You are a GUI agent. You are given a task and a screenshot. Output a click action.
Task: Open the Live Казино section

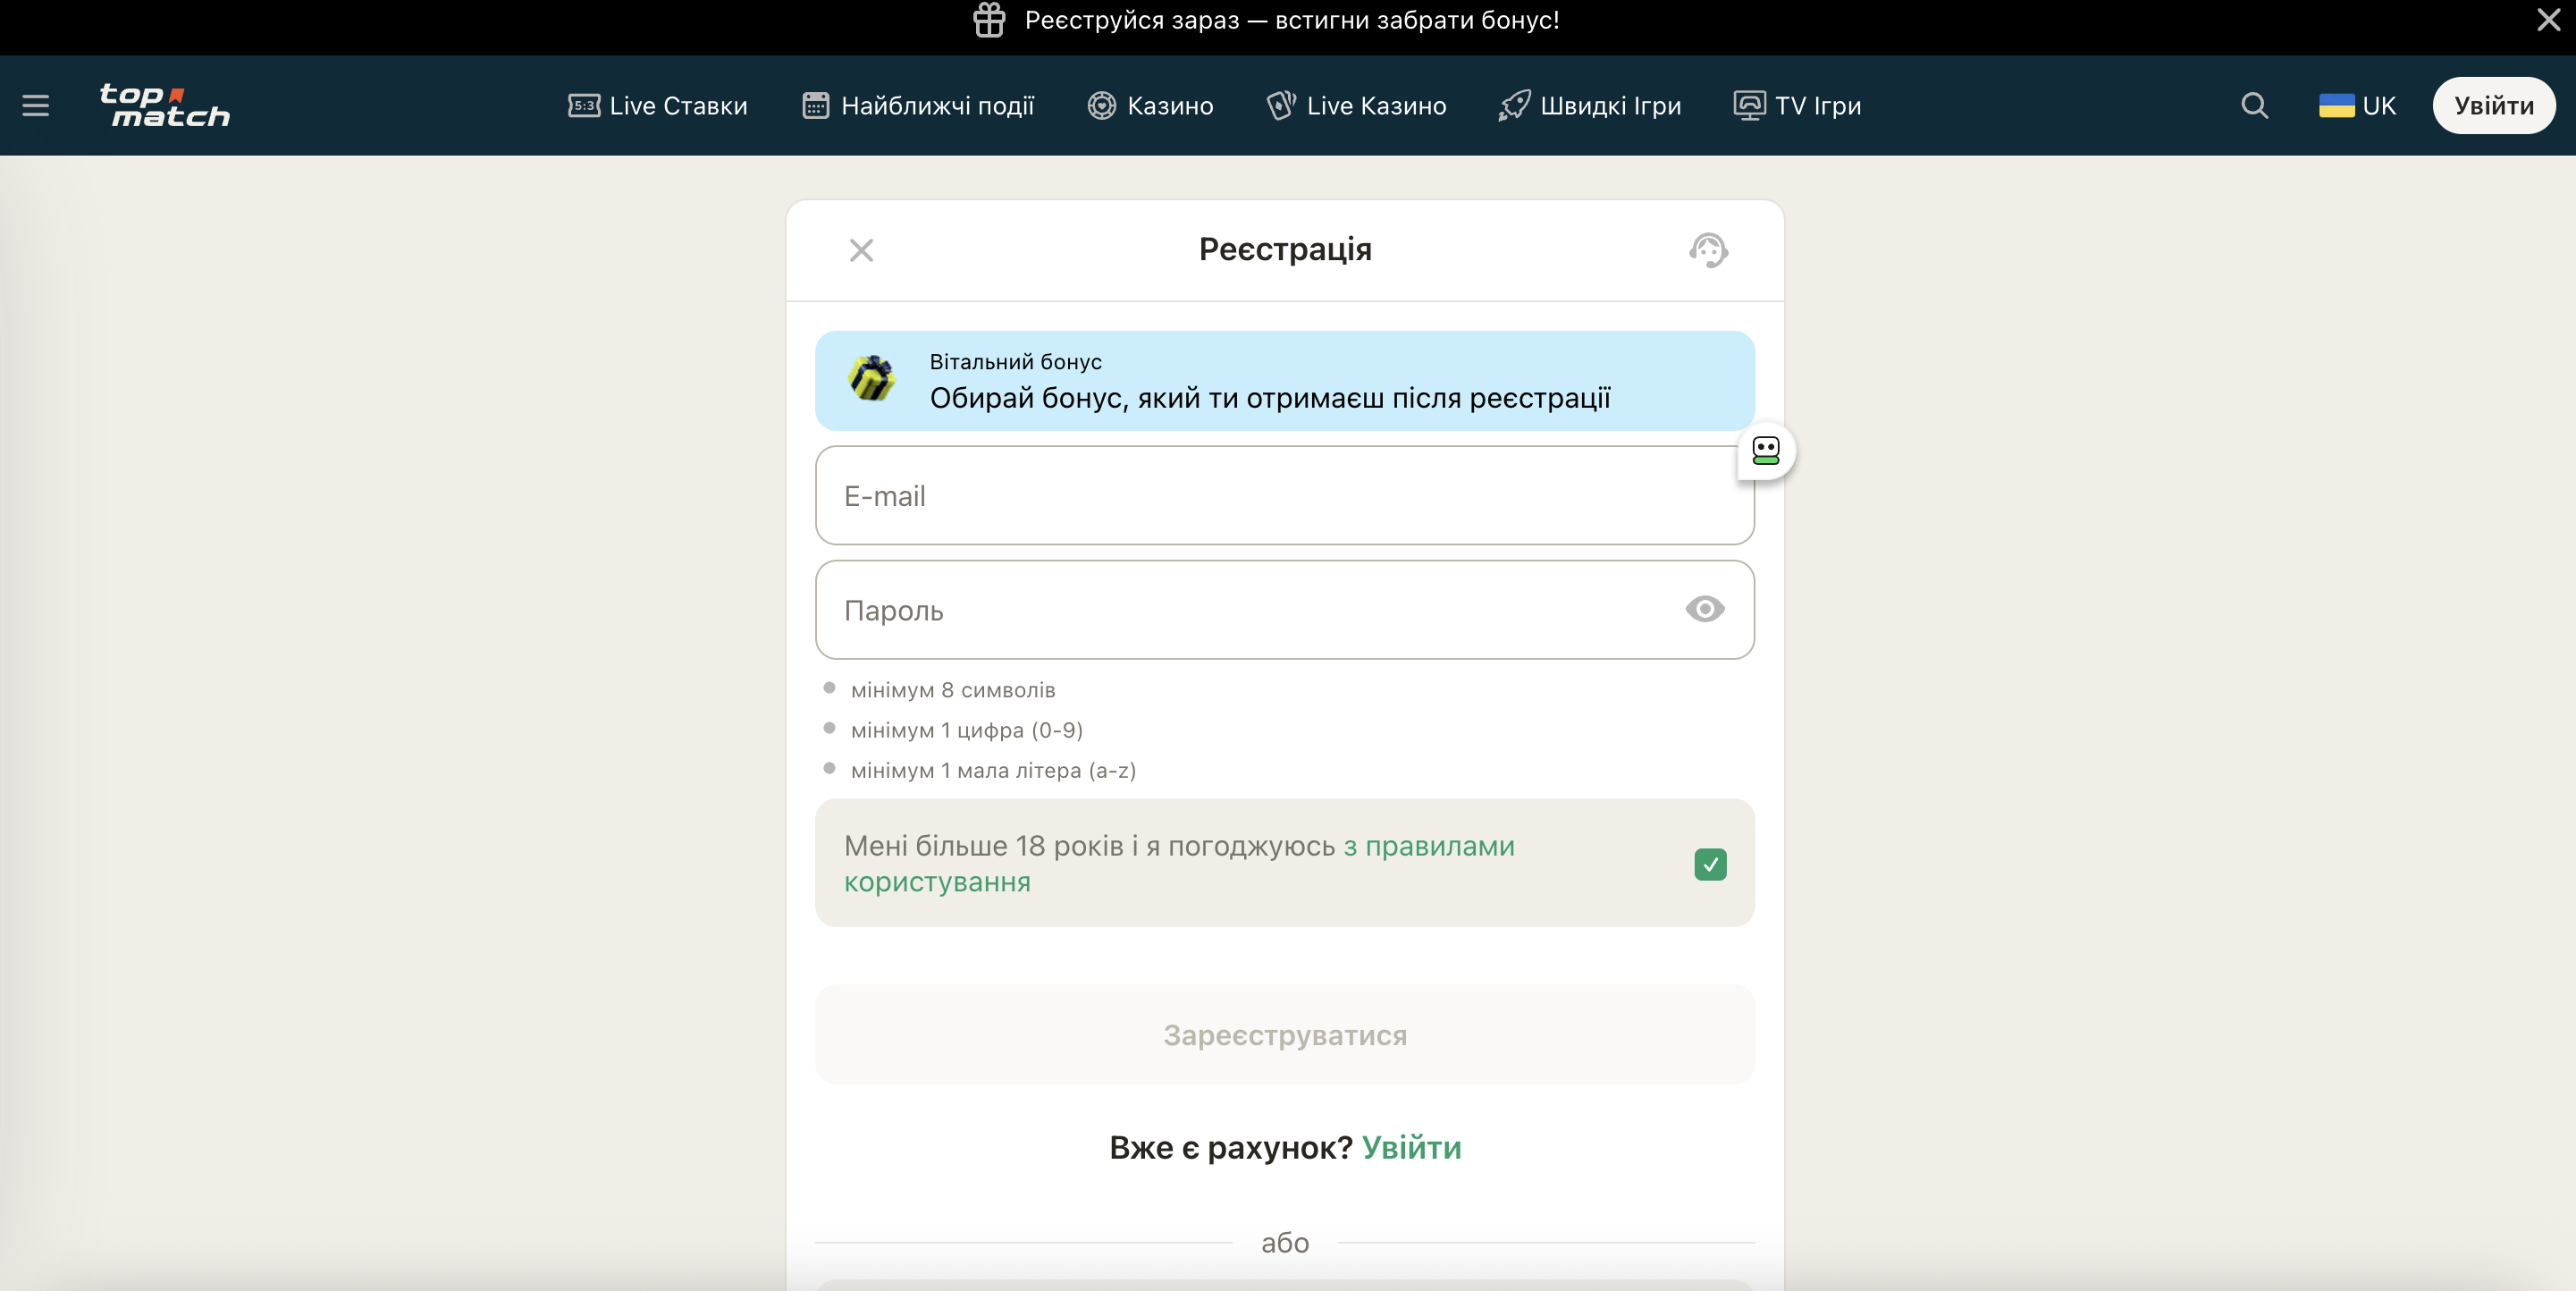point(1356,105)
